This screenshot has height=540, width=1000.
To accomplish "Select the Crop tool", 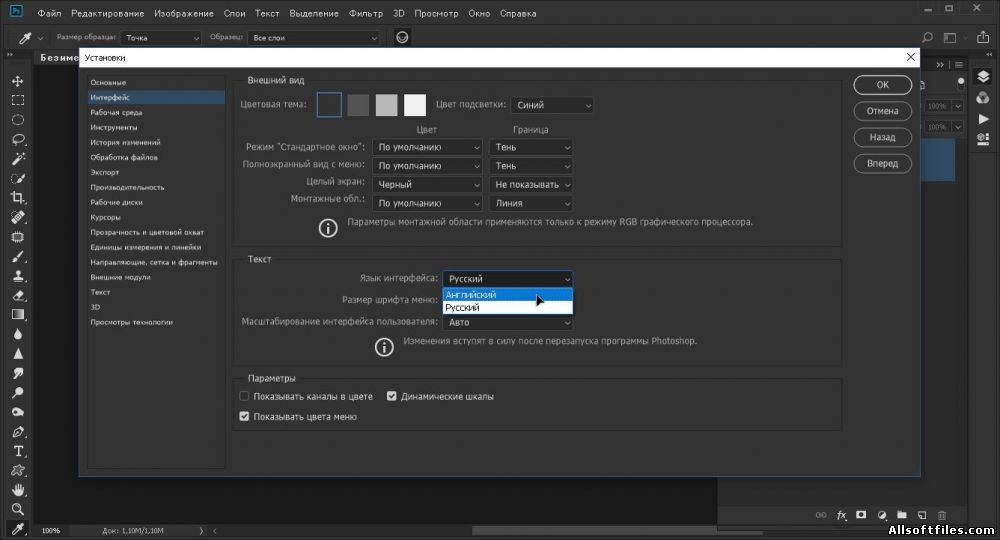I will [18, 198].
